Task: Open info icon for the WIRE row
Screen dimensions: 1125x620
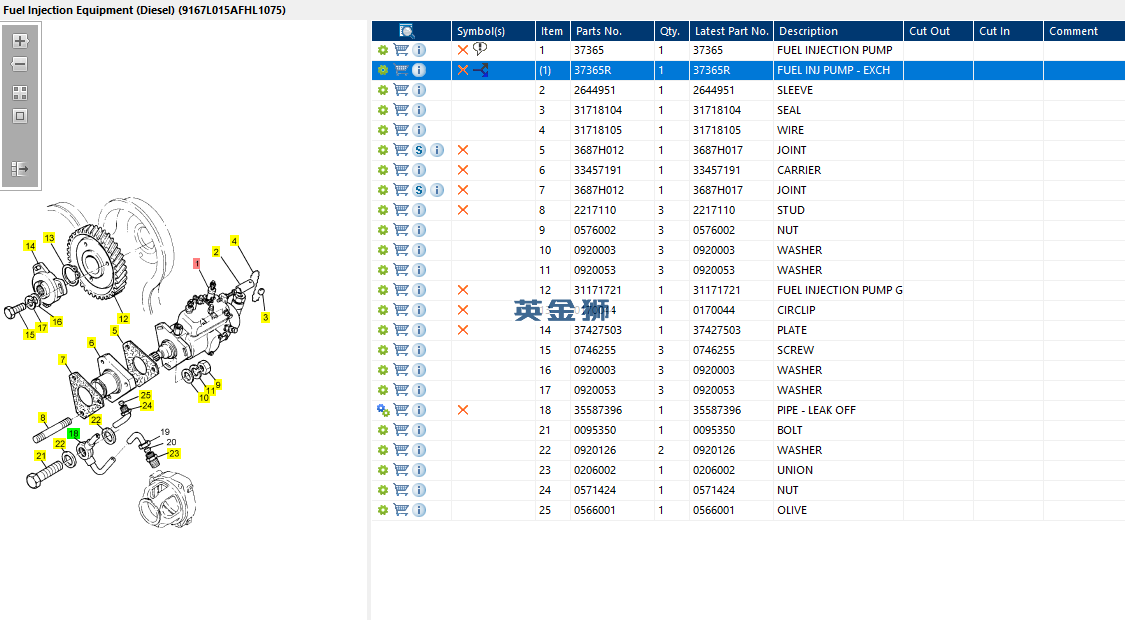Action: pyautogui.click(x=420, y=131)
